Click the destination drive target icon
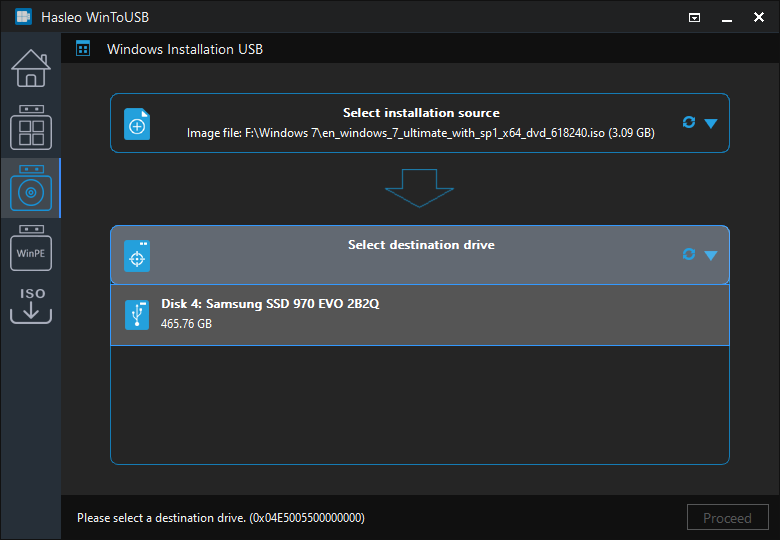Image resolution: width=780 pixels, height=540 pixels. (137, 256)
